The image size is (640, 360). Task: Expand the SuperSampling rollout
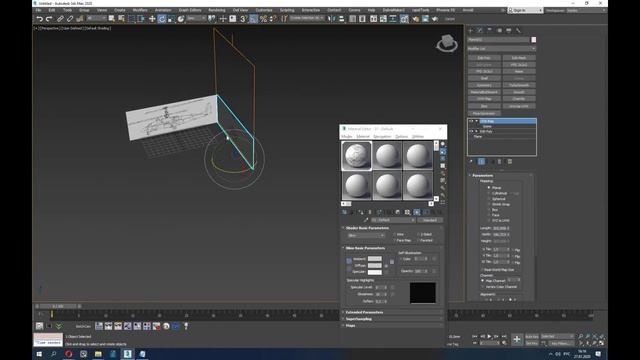(x=358, y=319)
